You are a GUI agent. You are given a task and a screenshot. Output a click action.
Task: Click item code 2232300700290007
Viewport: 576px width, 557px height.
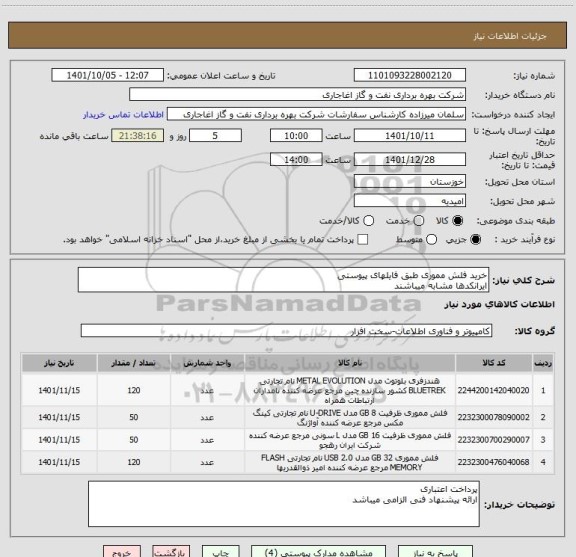click(x=493, y=440)
